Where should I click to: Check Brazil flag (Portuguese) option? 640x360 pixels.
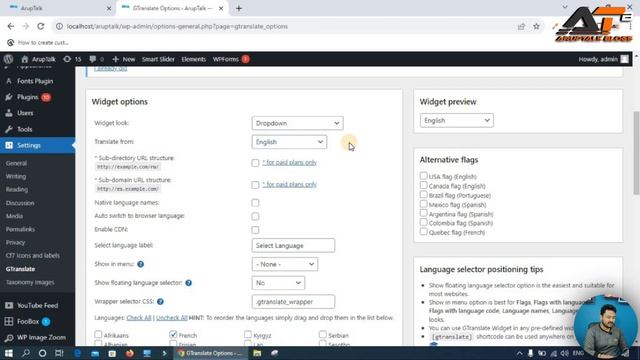coord(423,195)
